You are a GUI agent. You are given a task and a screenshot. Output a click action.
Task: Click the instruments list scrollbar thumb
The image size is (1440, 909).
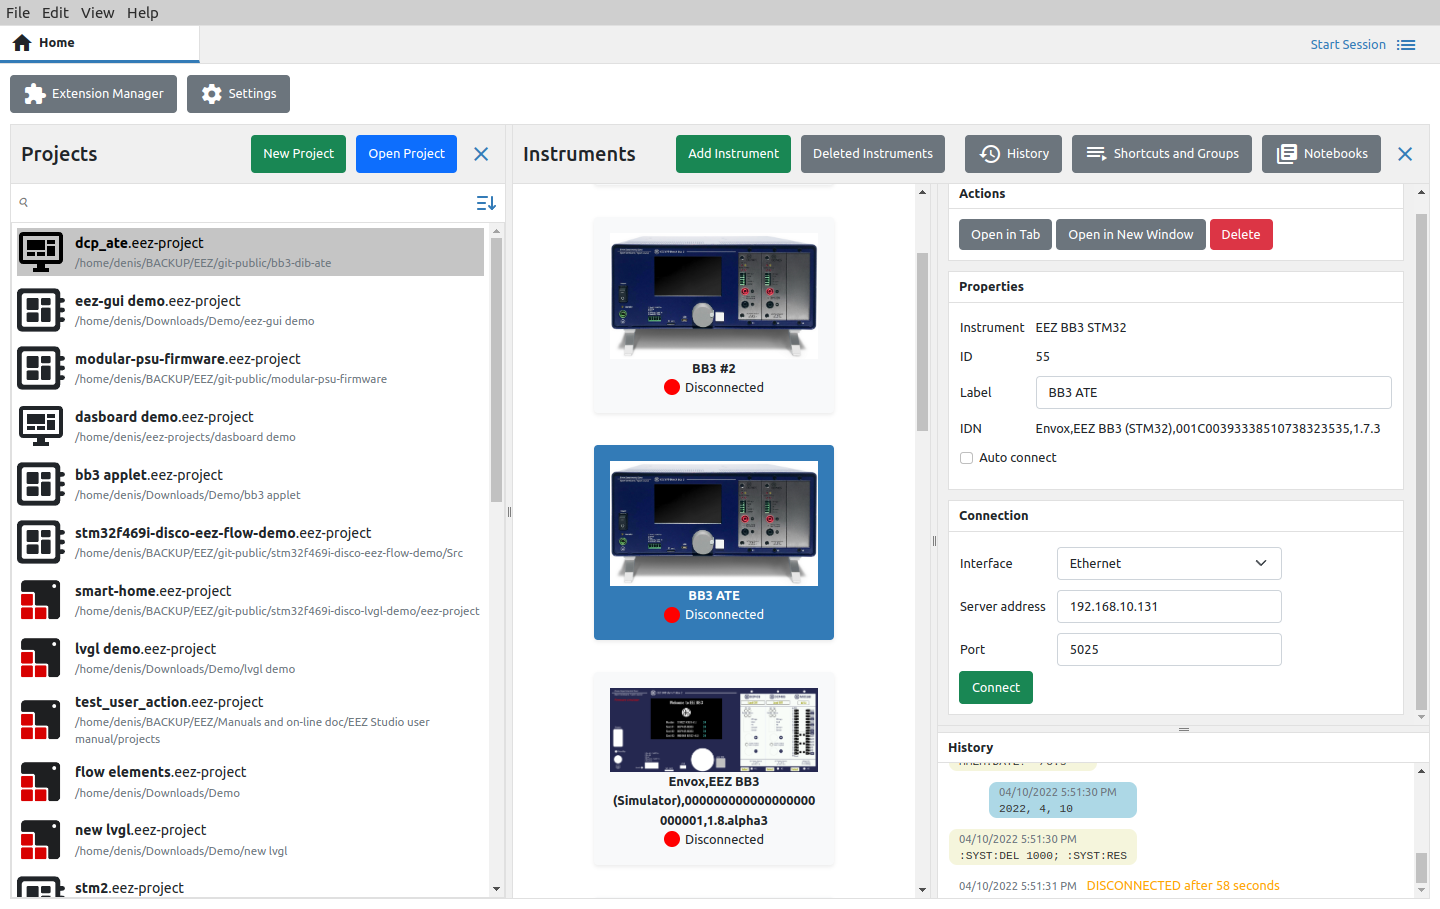coord(922,341)
